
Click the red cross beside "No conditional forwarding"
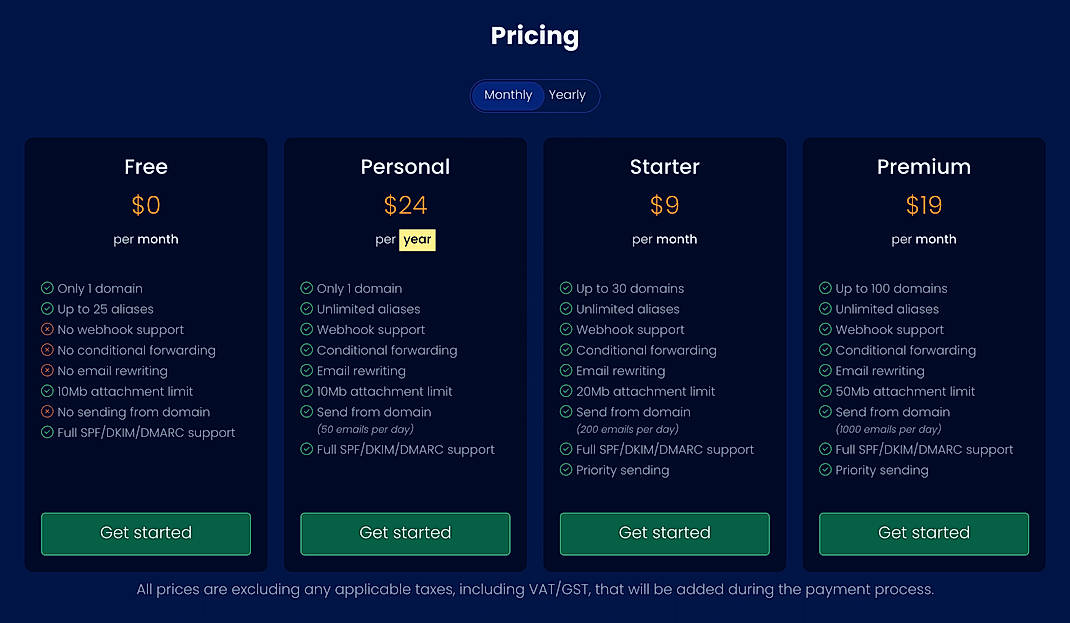tap(46, 350)
